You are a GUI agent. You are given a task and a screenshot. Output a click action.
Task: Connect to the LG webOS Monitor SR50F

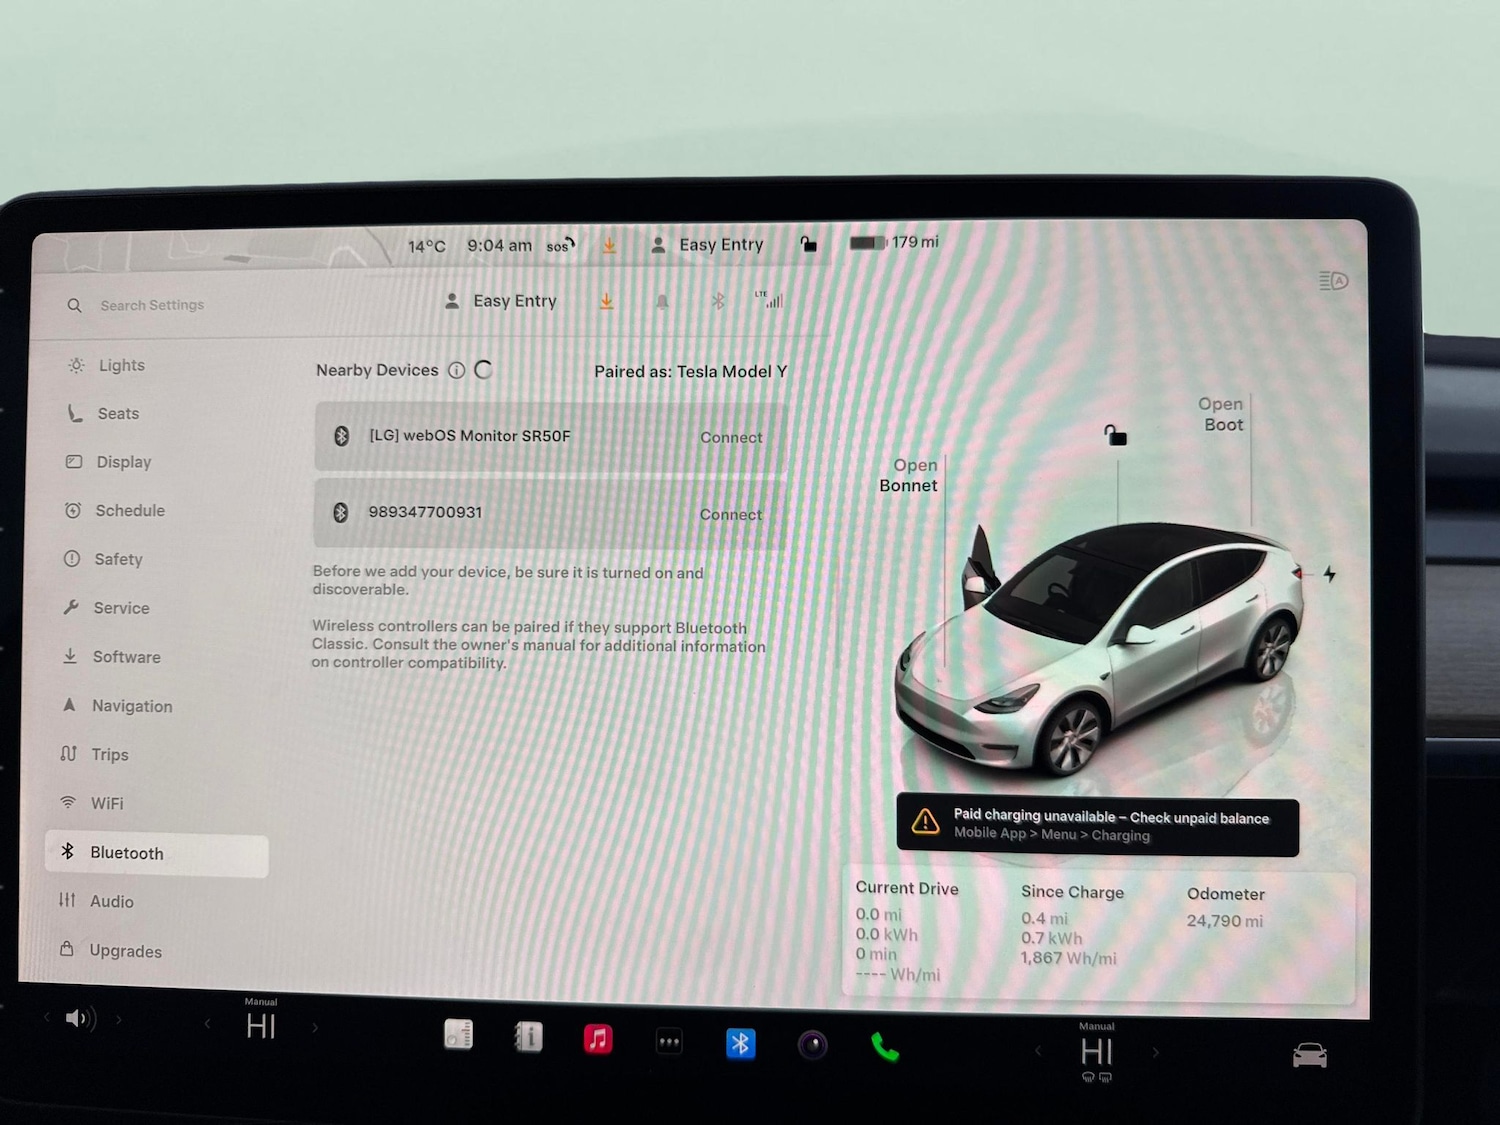731,437
